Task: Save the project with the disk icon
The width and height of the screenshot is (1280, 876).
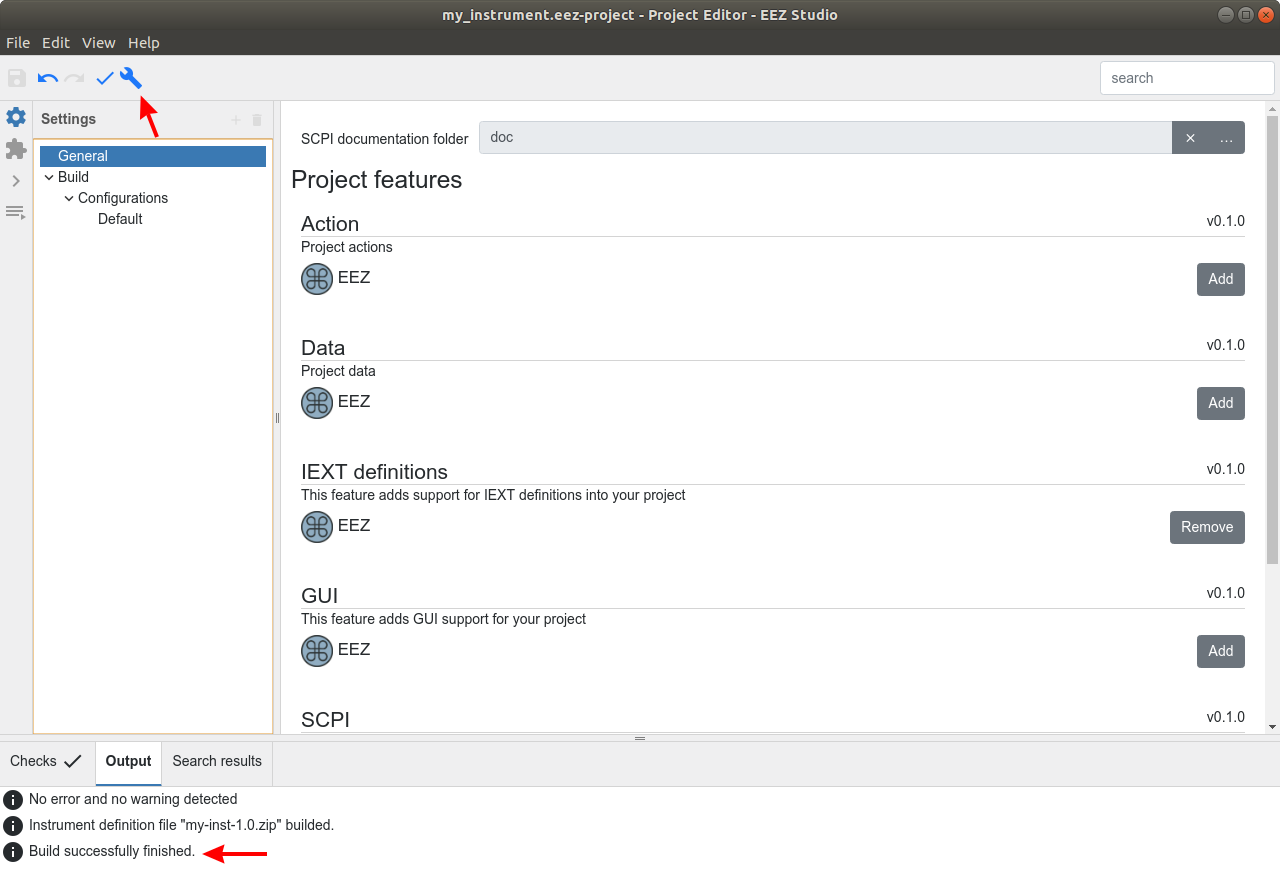Action: [16, 78]
